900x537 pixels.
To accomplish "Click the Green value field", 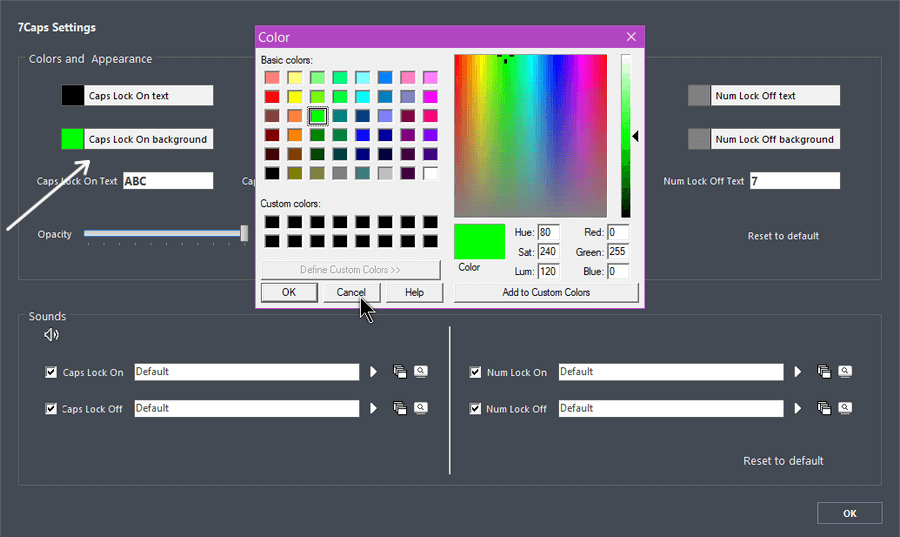I will (x=618, y=252).
